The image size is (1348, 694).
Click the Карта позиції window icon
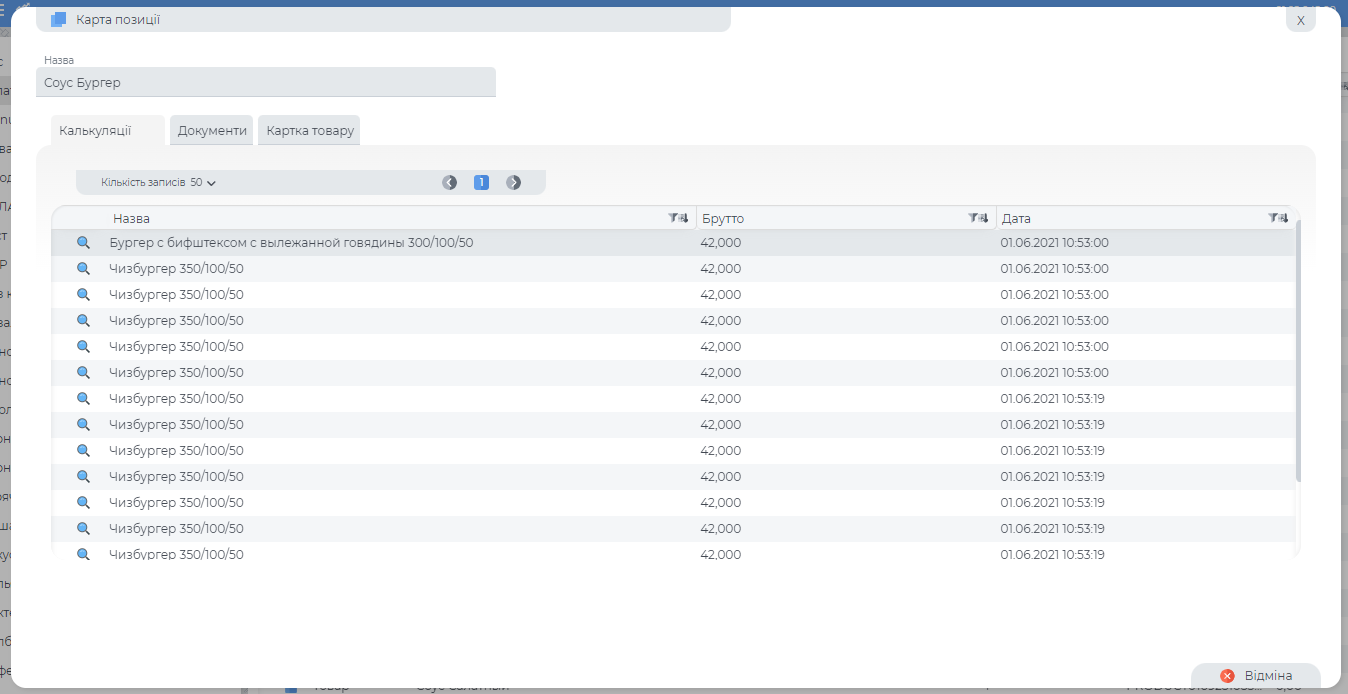pyautogui.click(x=59, y=20)
